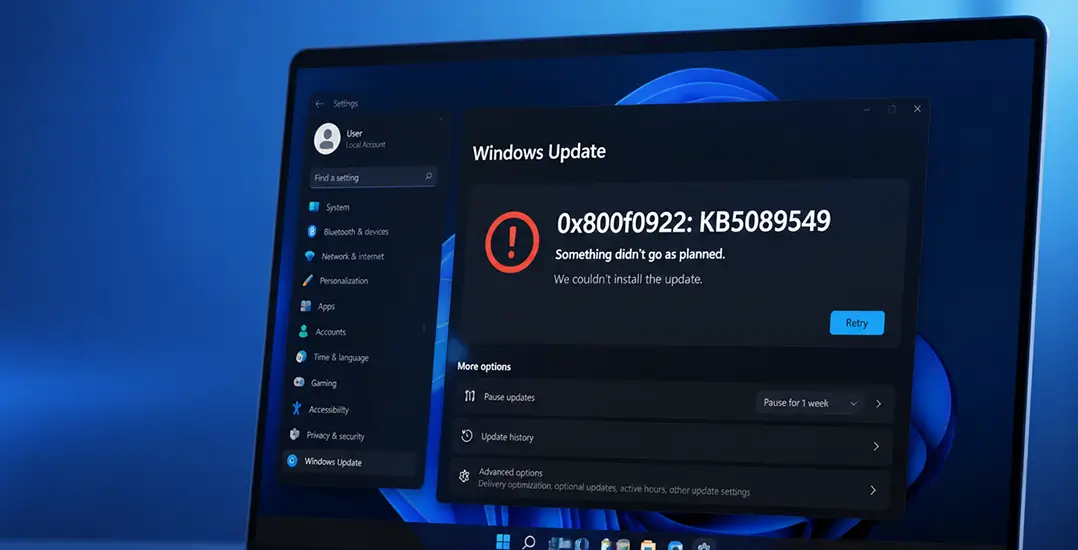Open the Pause for 1 week dropdown
The image size is (1078, 550).
[x=810, y=403]
